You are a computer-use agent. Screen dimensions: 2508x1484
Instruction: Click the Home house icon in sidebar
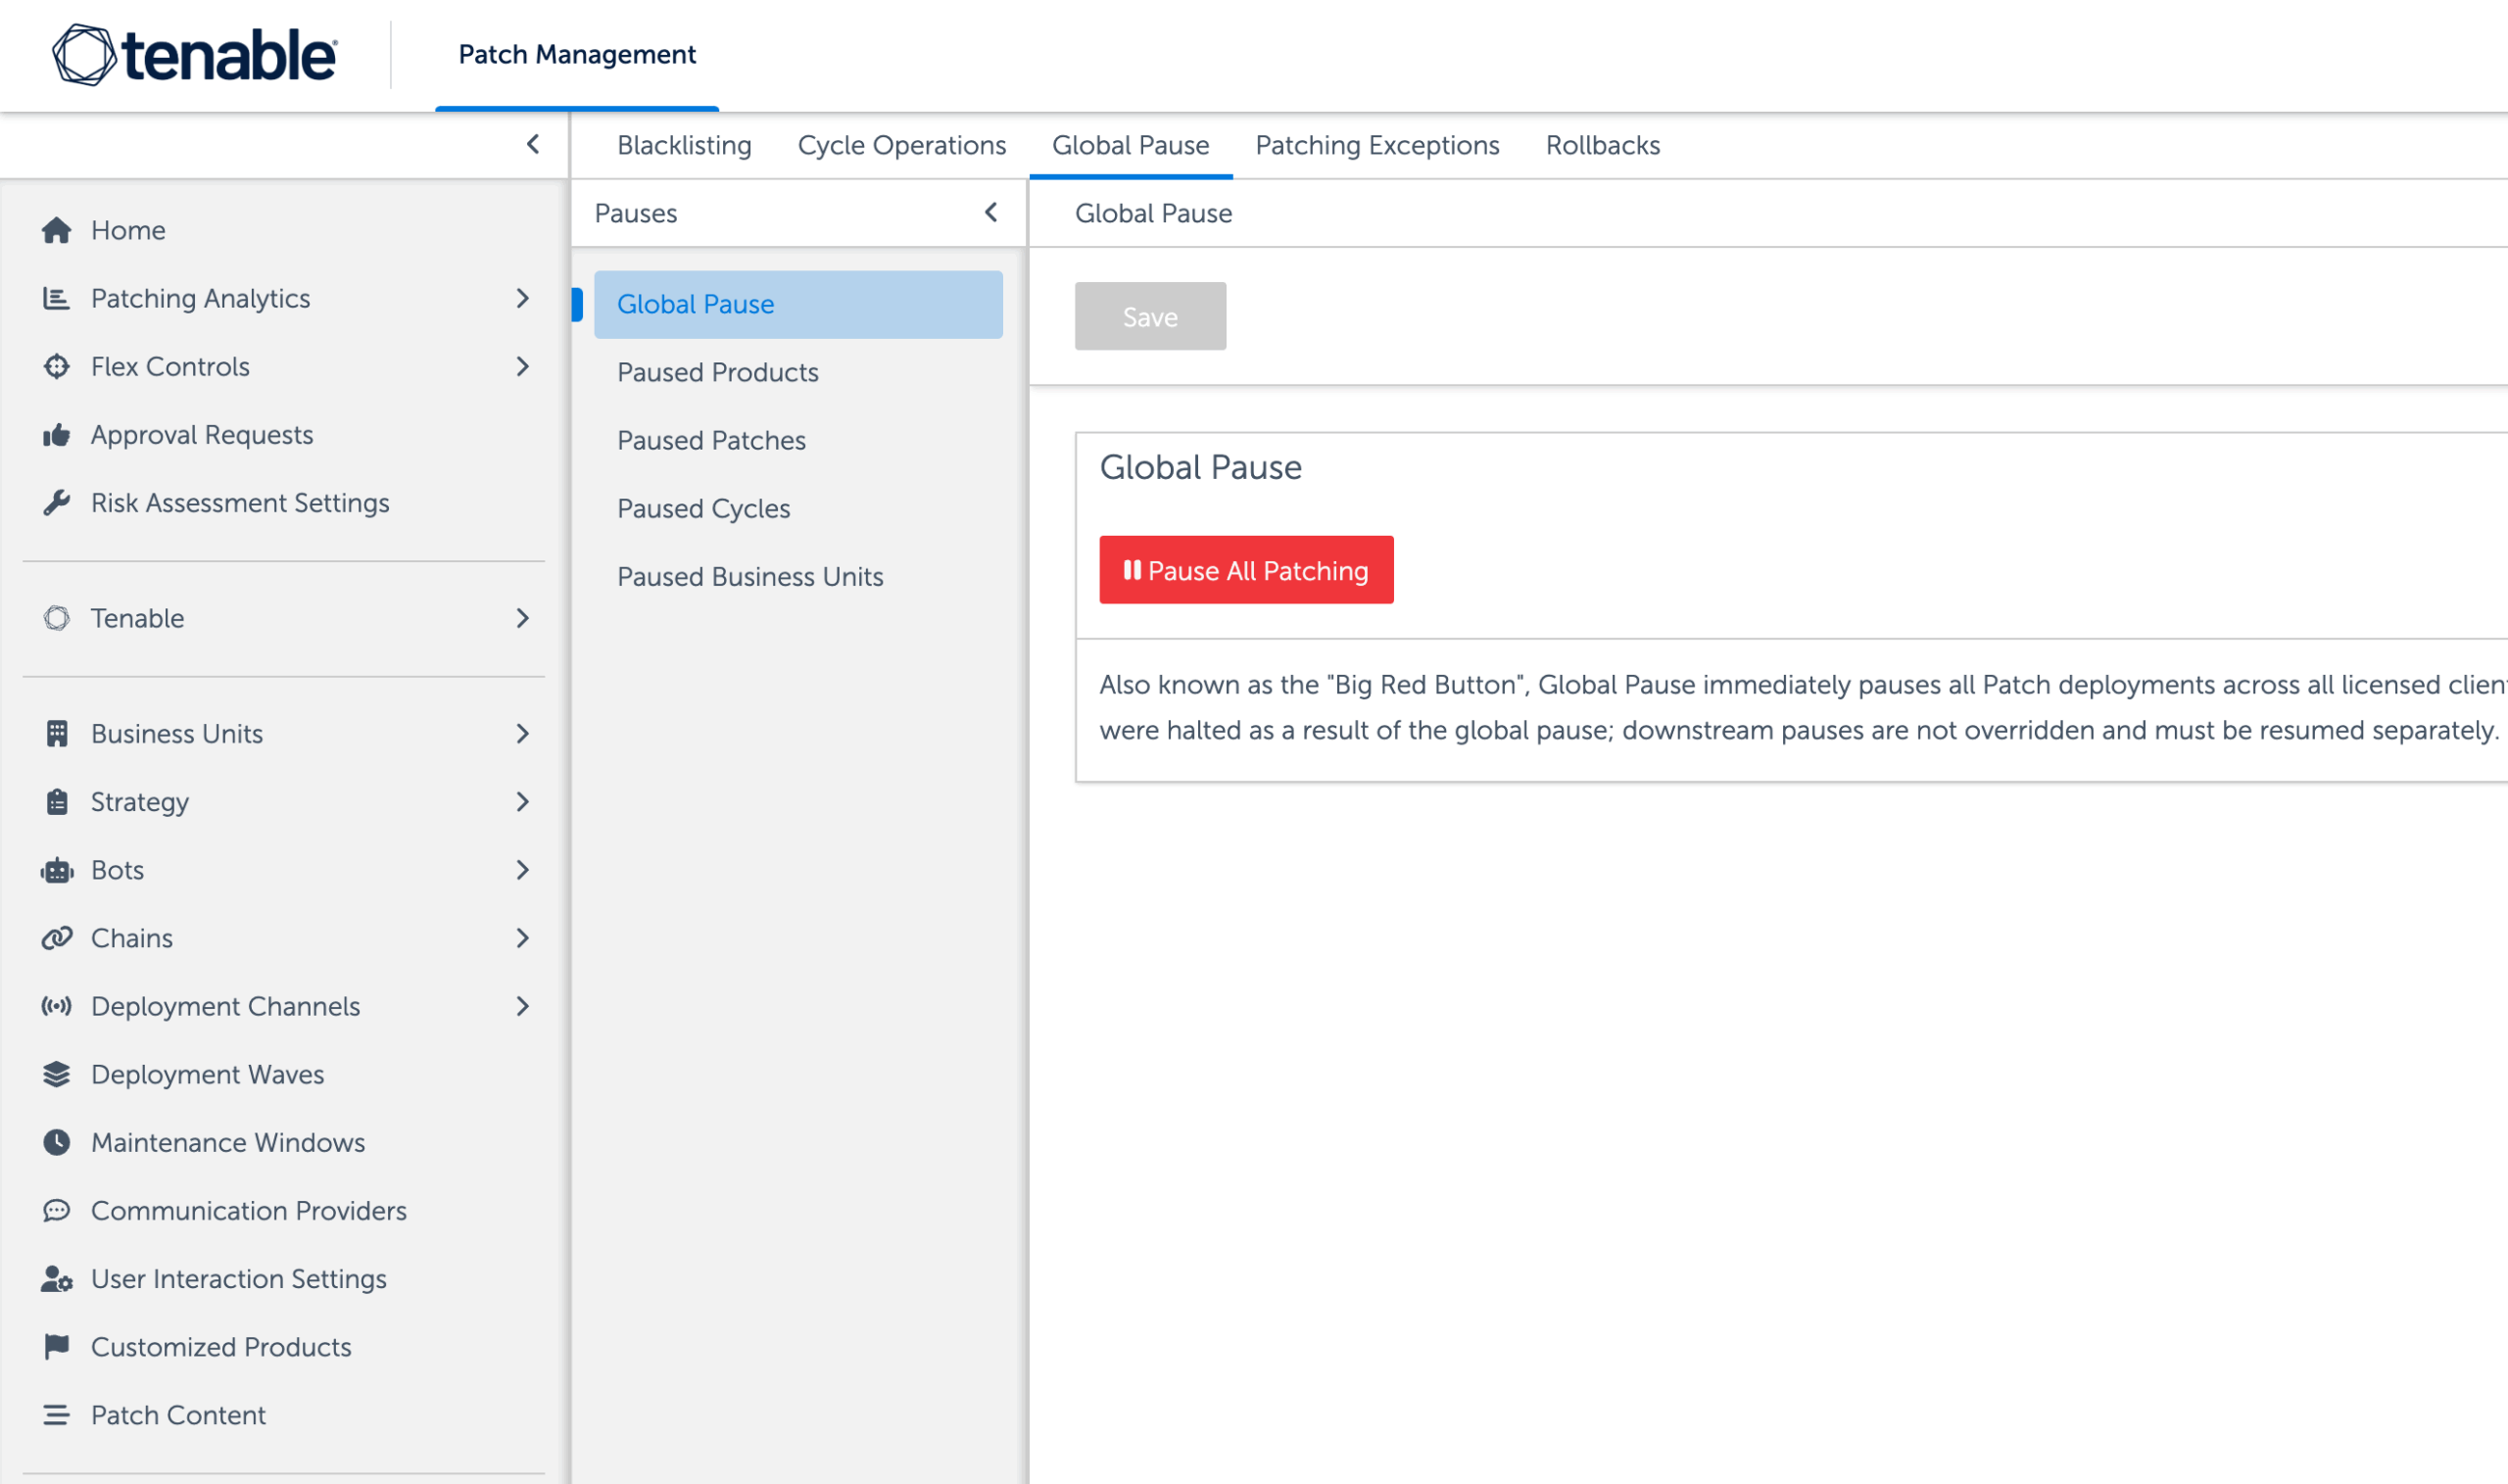tap(56, 231)
